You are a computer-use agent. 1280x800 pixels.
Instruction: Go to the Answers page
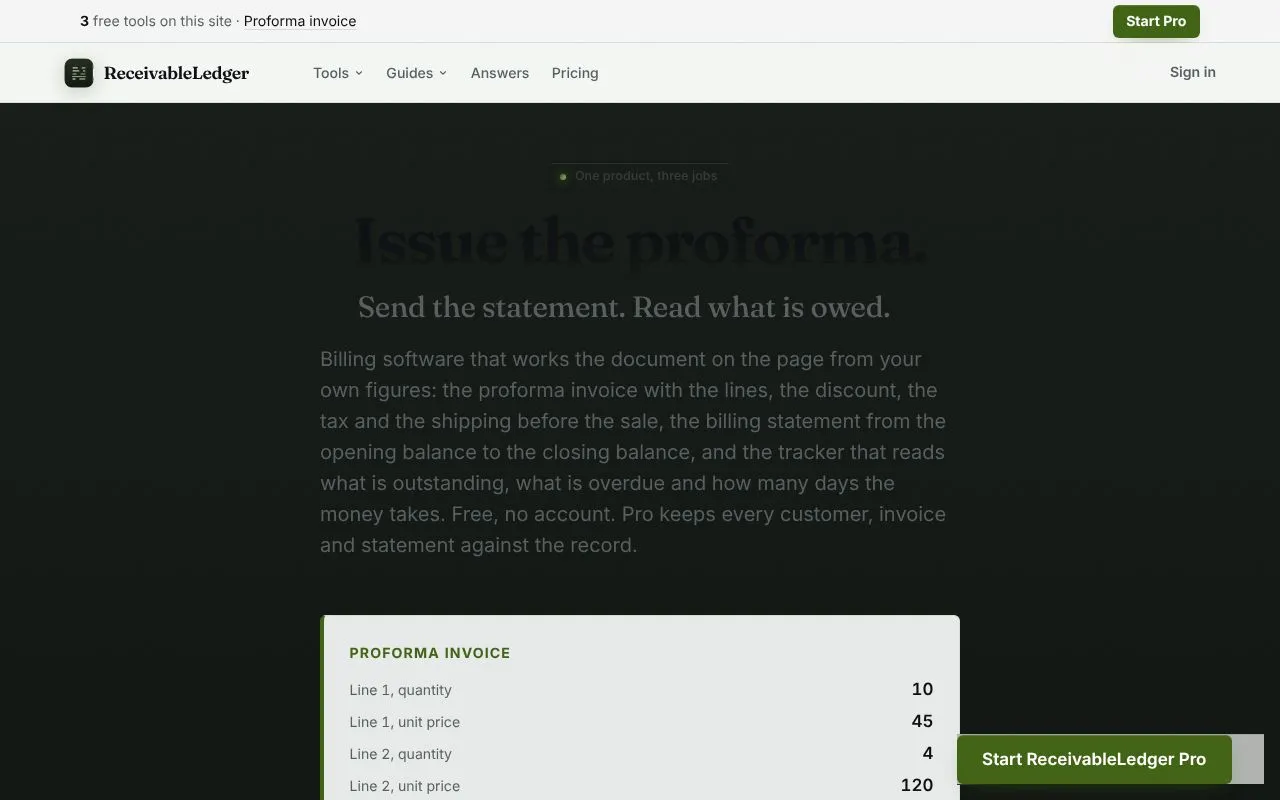500,73
